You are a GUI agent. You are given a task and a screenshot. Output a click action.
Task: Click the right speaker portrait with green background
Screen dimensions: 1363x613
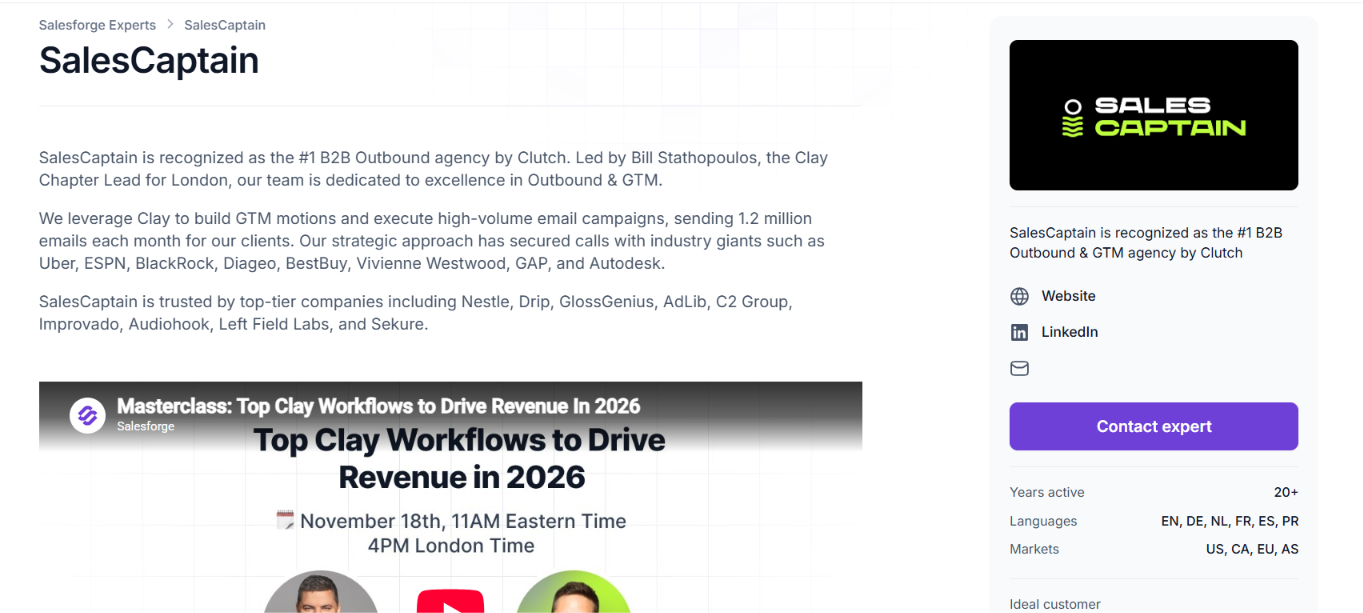point(574,592)
